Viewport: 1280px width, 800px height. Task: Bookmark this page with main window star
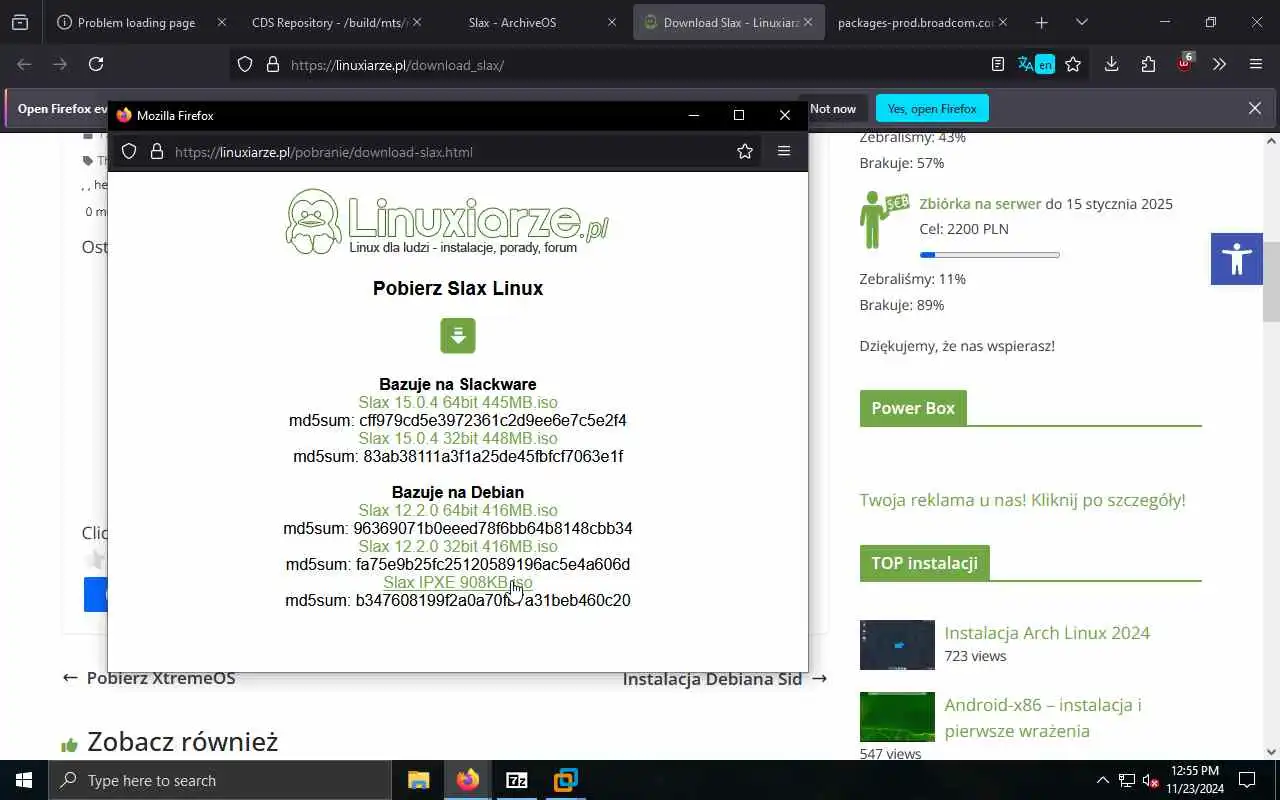(1073, 64)
